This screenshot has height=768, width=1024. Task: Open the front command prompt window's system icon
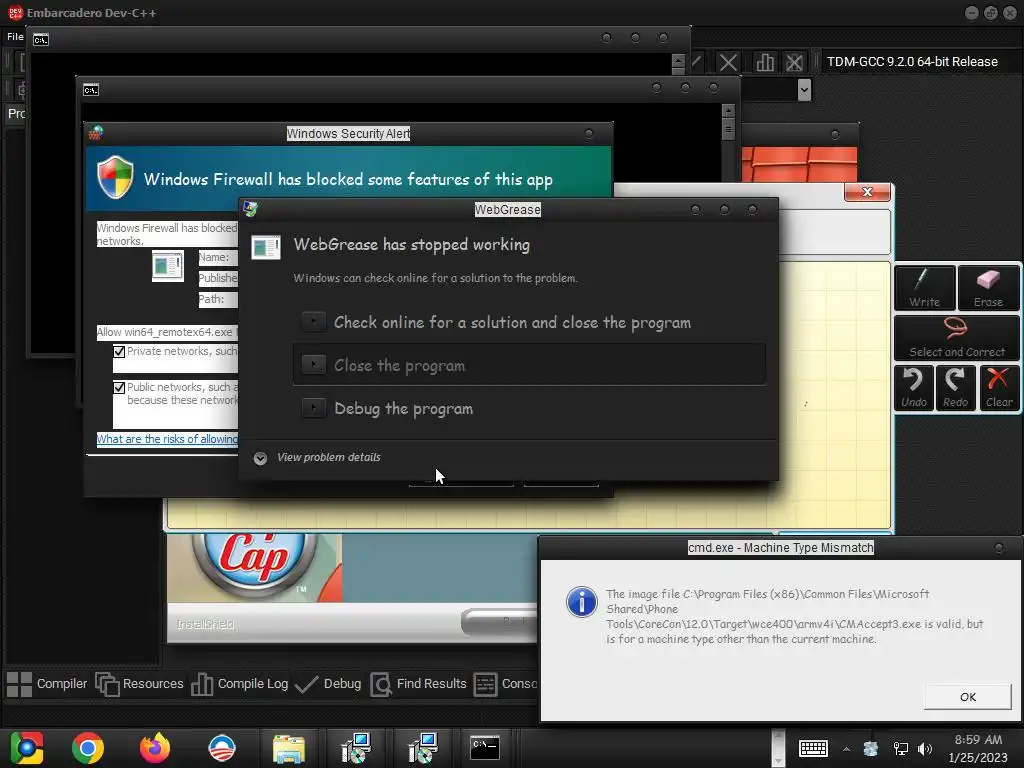[x=91, y=90]
